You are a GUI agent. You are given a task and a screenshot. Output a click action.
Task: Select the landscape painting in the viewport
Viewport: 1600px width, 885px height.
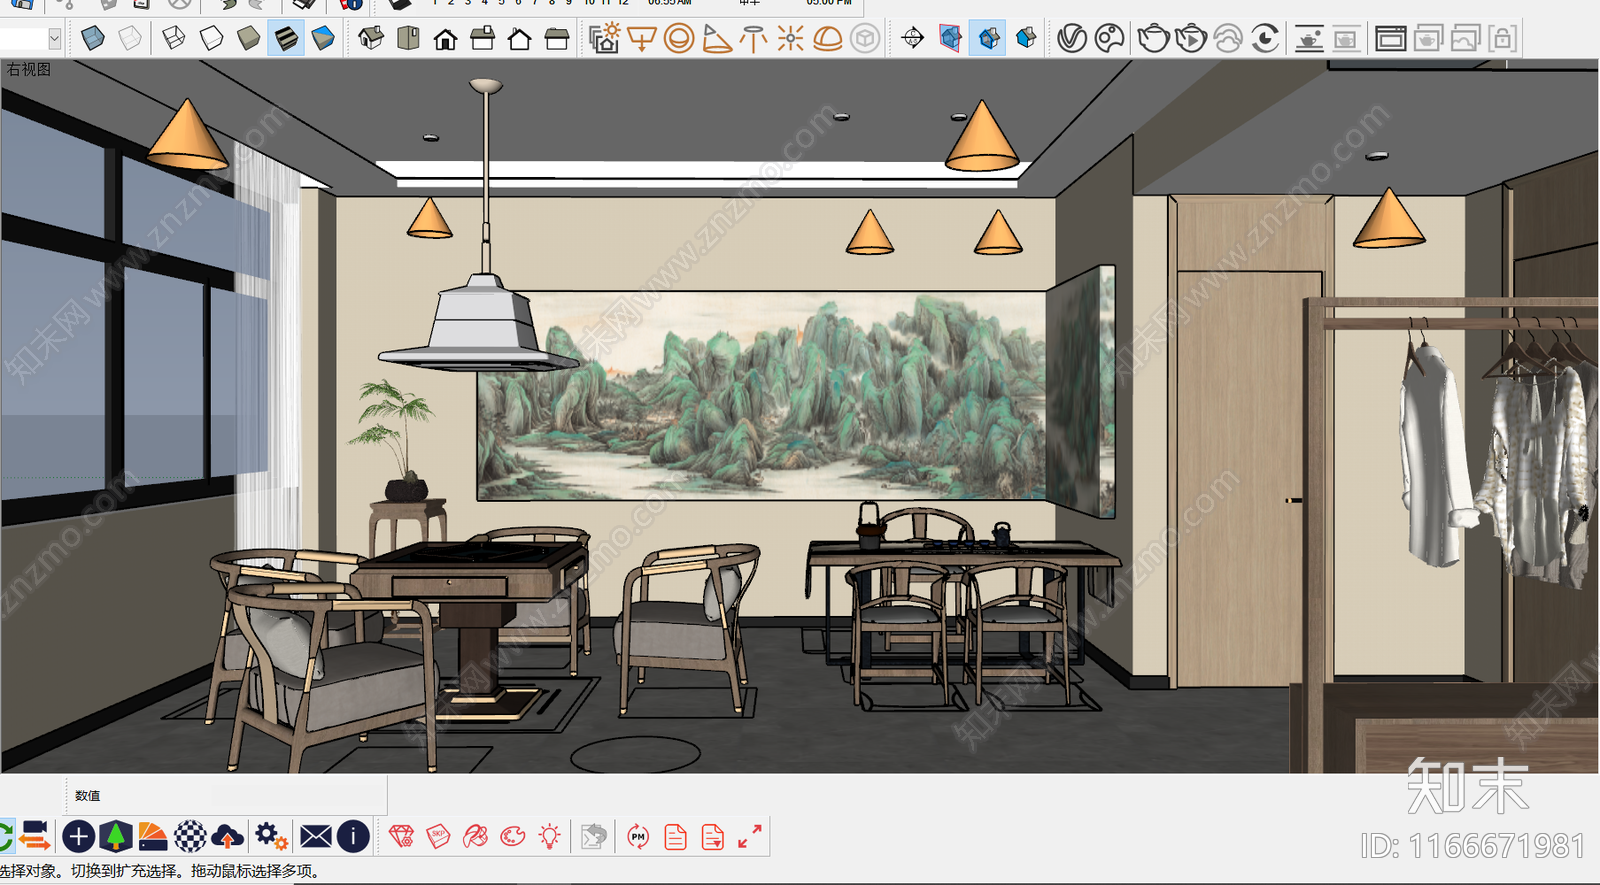pos(762,396)
